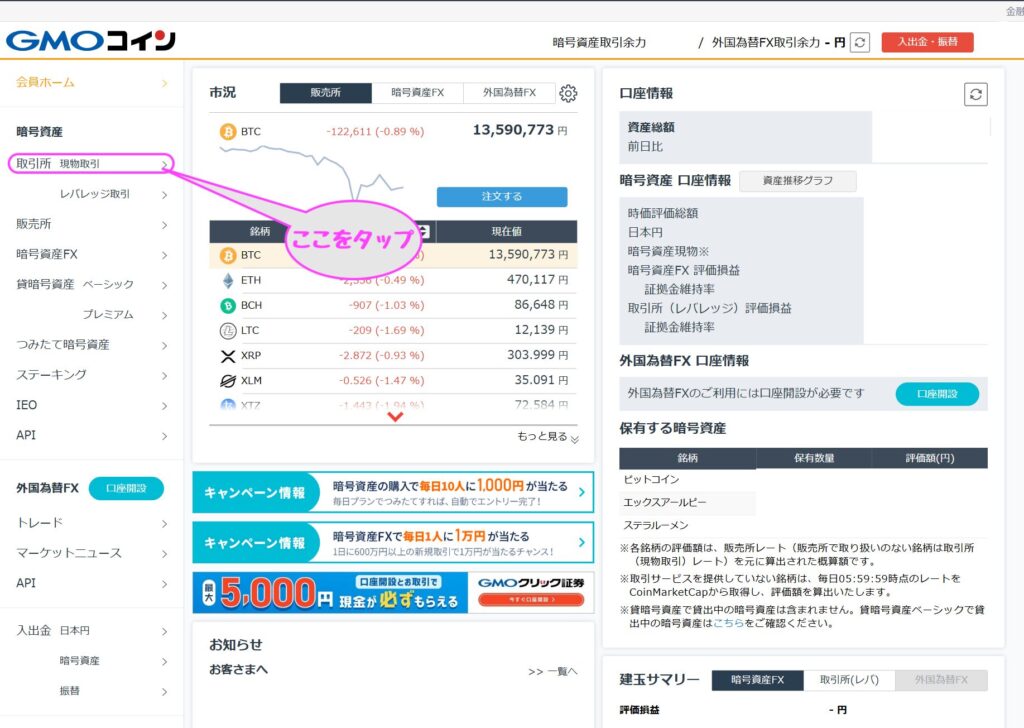This screenshot has width=1024, height=728.
Task: Click the market settings gear icon
Action: coord(568,94)
